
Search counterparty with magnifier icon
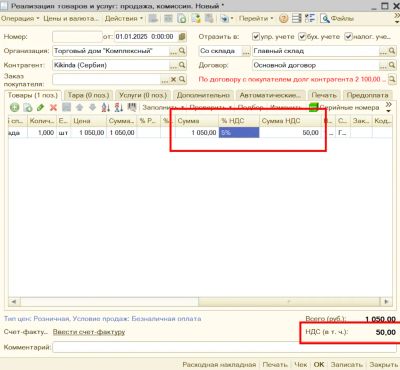pos(182,65)
